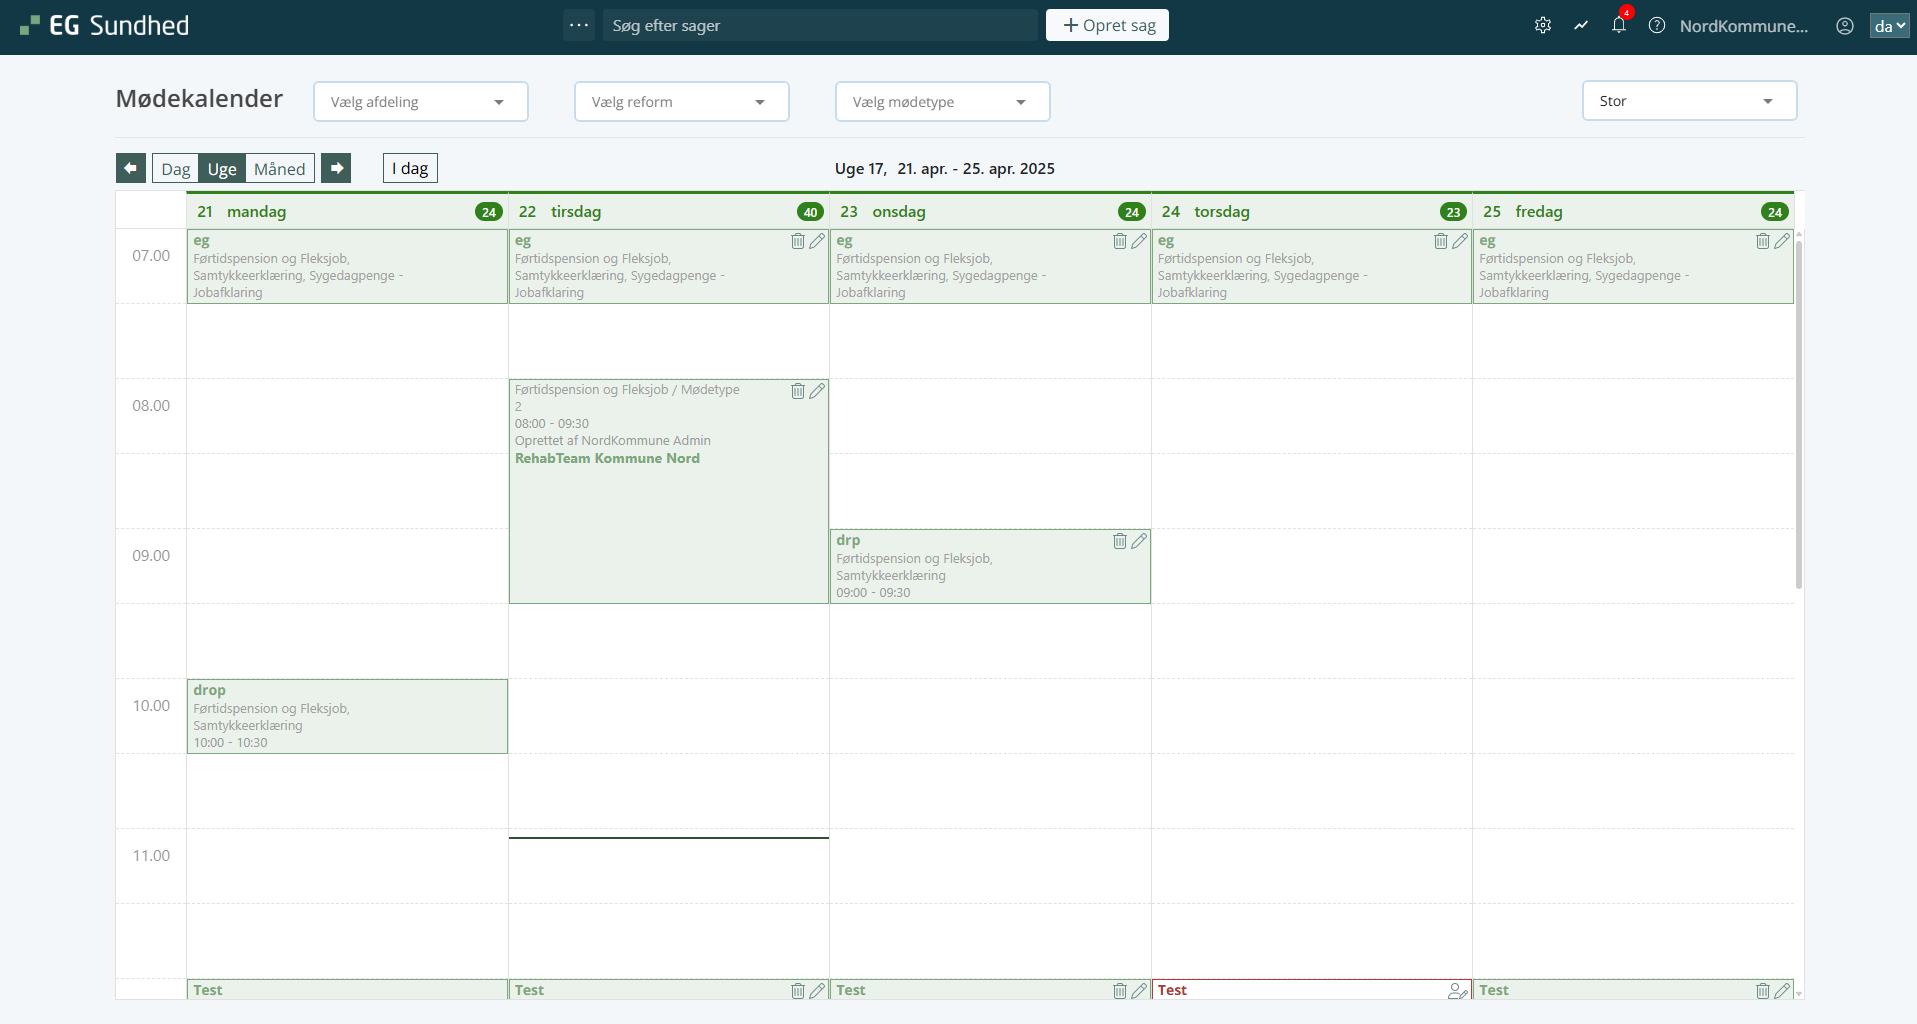Delete the Tuesday 08:00 meeting
Image resolution: width=1917 pixels, height=1024 pixels.
tap(798, 391)
